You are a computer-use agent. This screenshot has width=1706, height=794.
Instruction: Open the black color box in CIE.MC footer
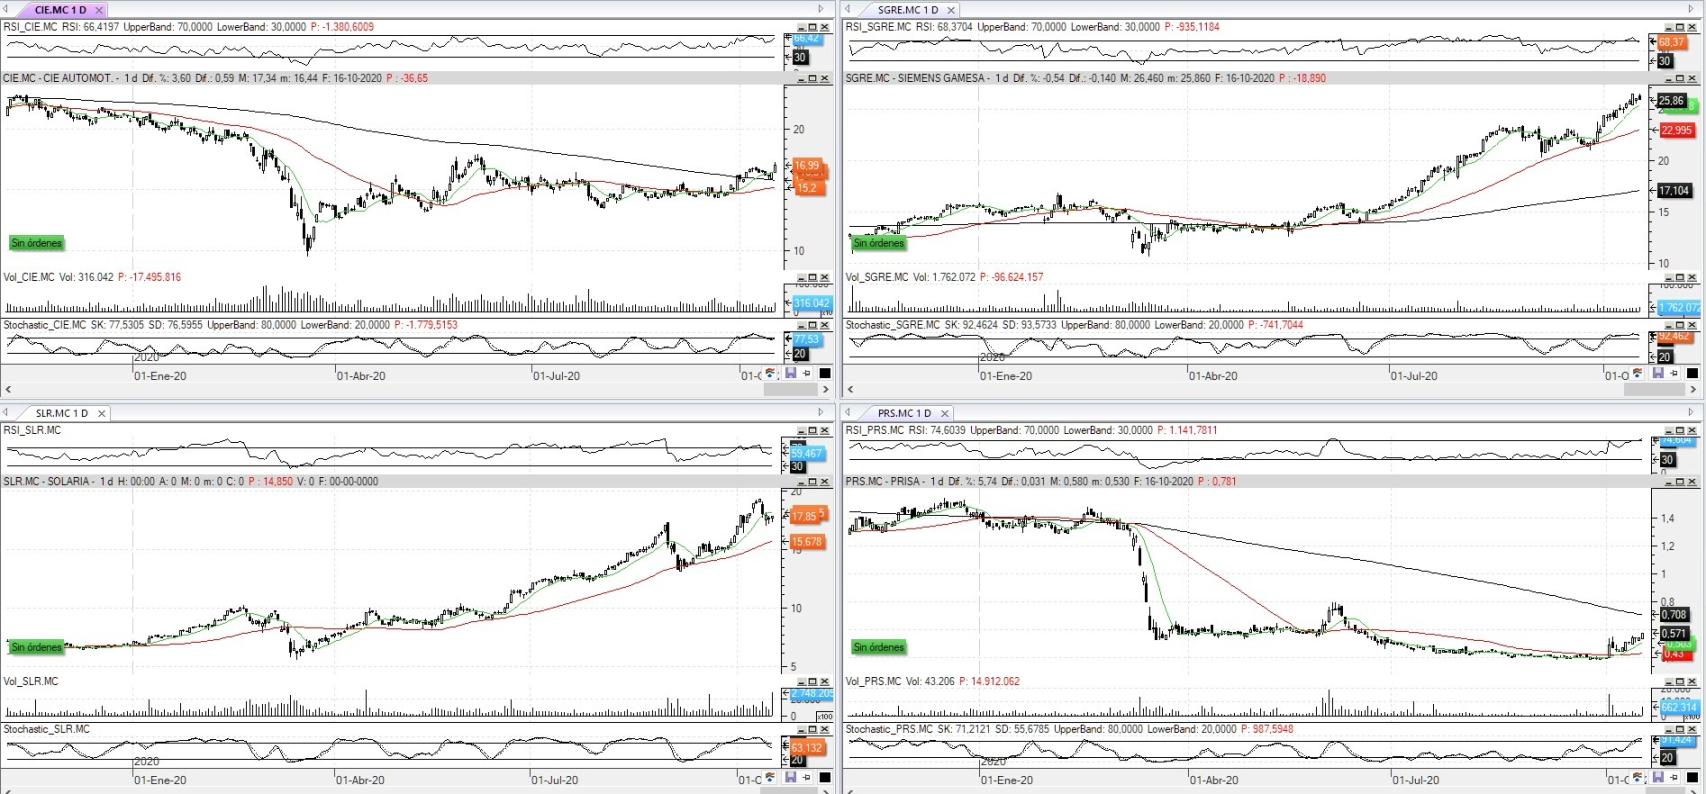point(825,373)
